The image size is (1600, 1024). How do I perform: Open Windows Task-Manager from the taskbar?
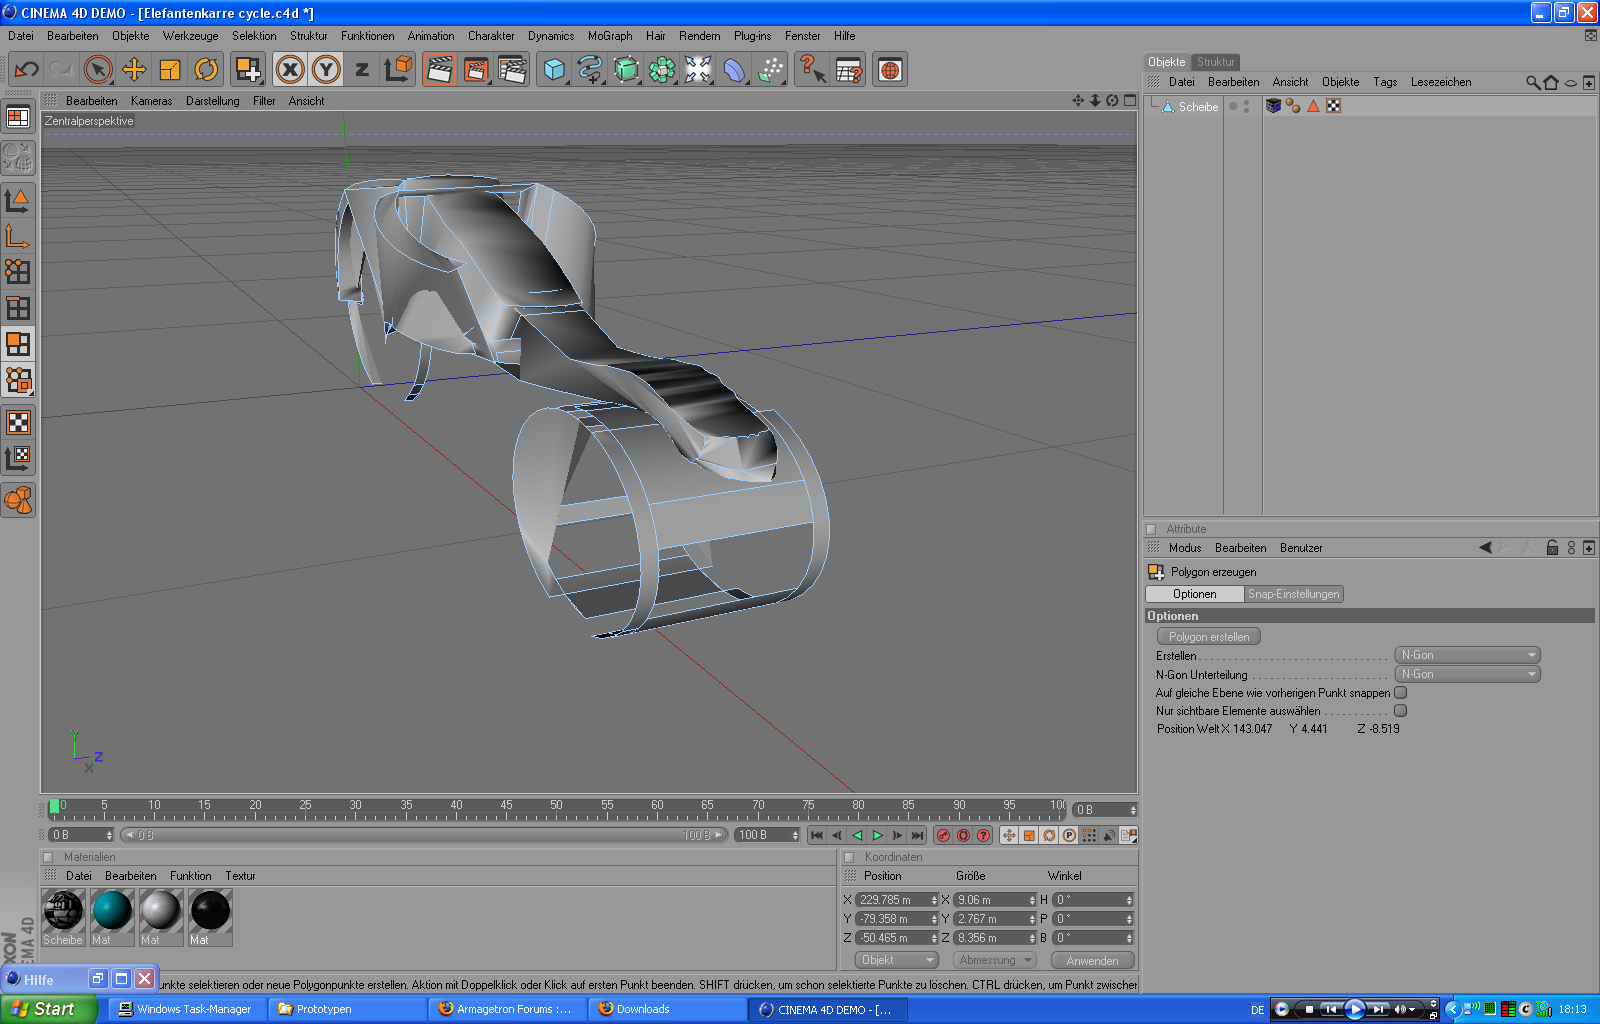(x=186, y=1009)
